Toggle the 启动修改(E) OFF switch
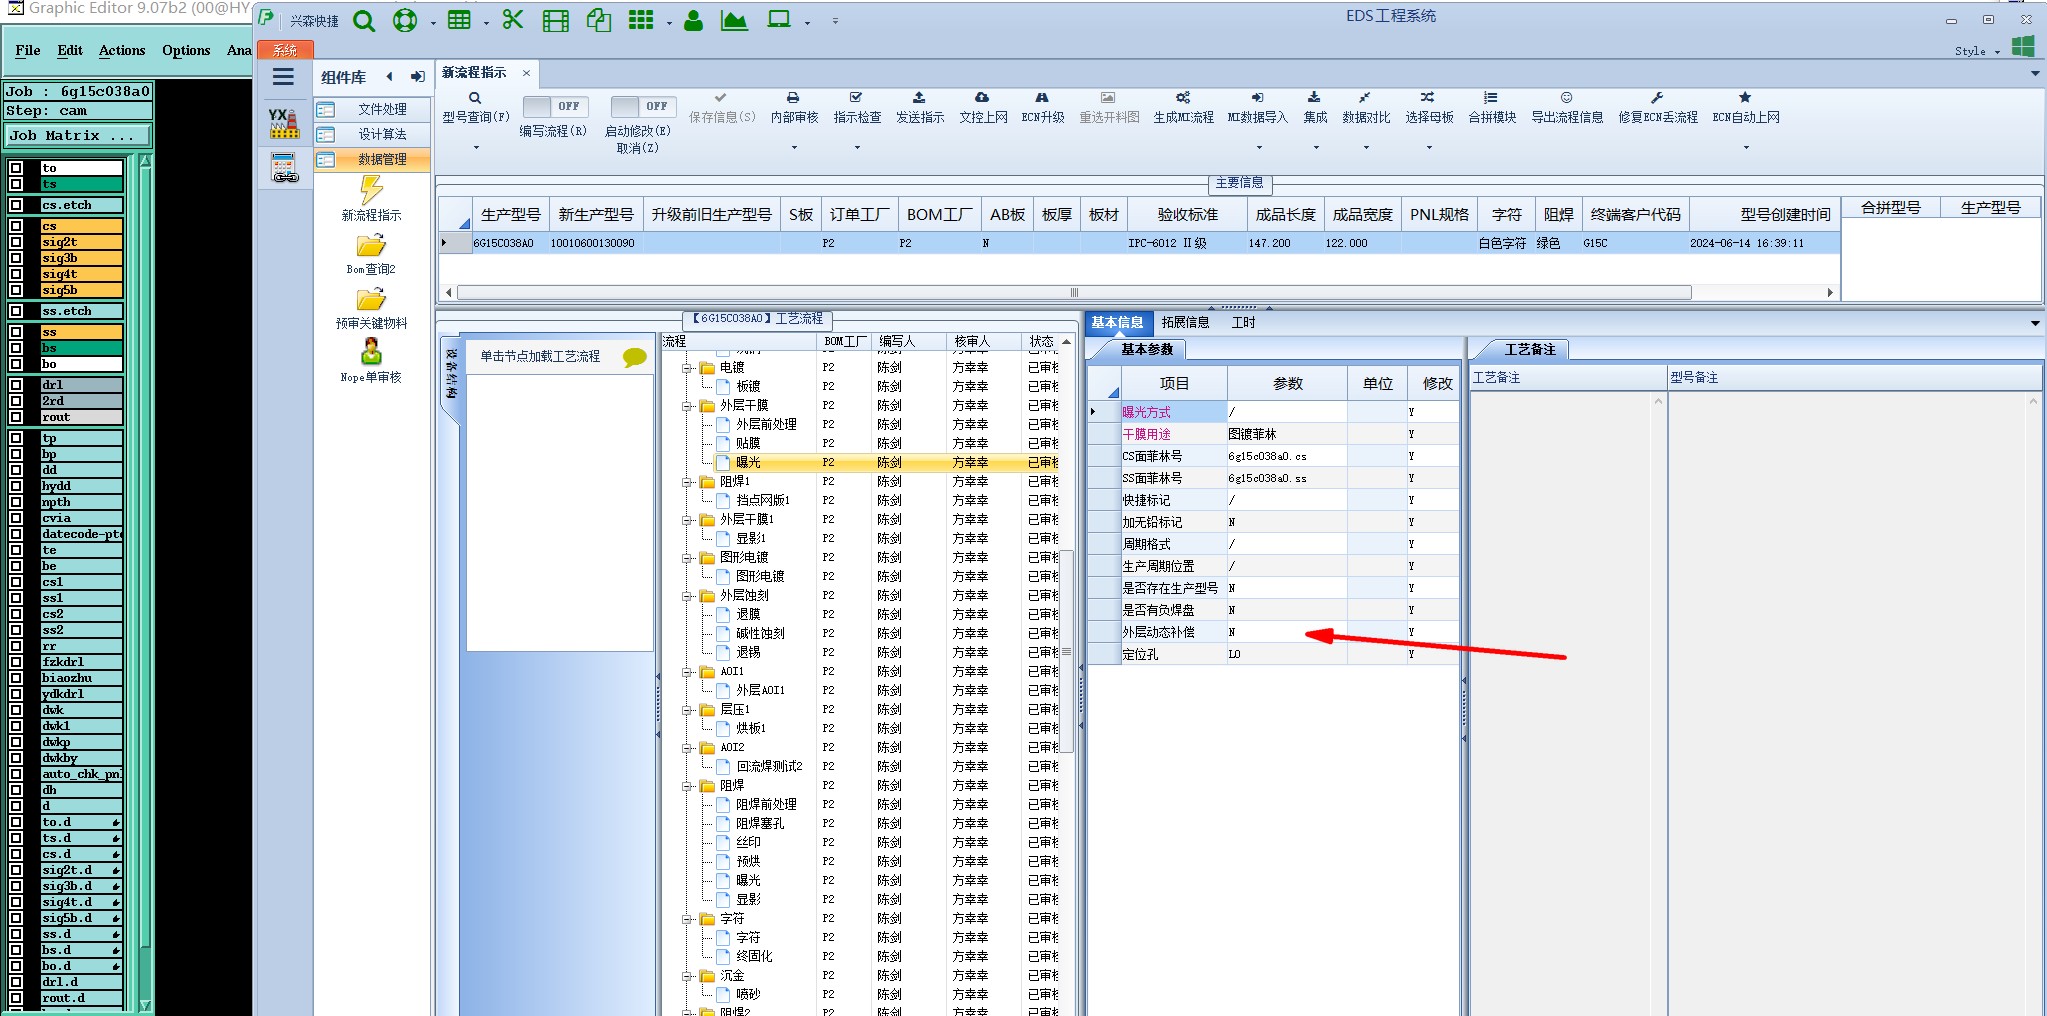Screen dimensions: 2047x1016 [644, 106]
